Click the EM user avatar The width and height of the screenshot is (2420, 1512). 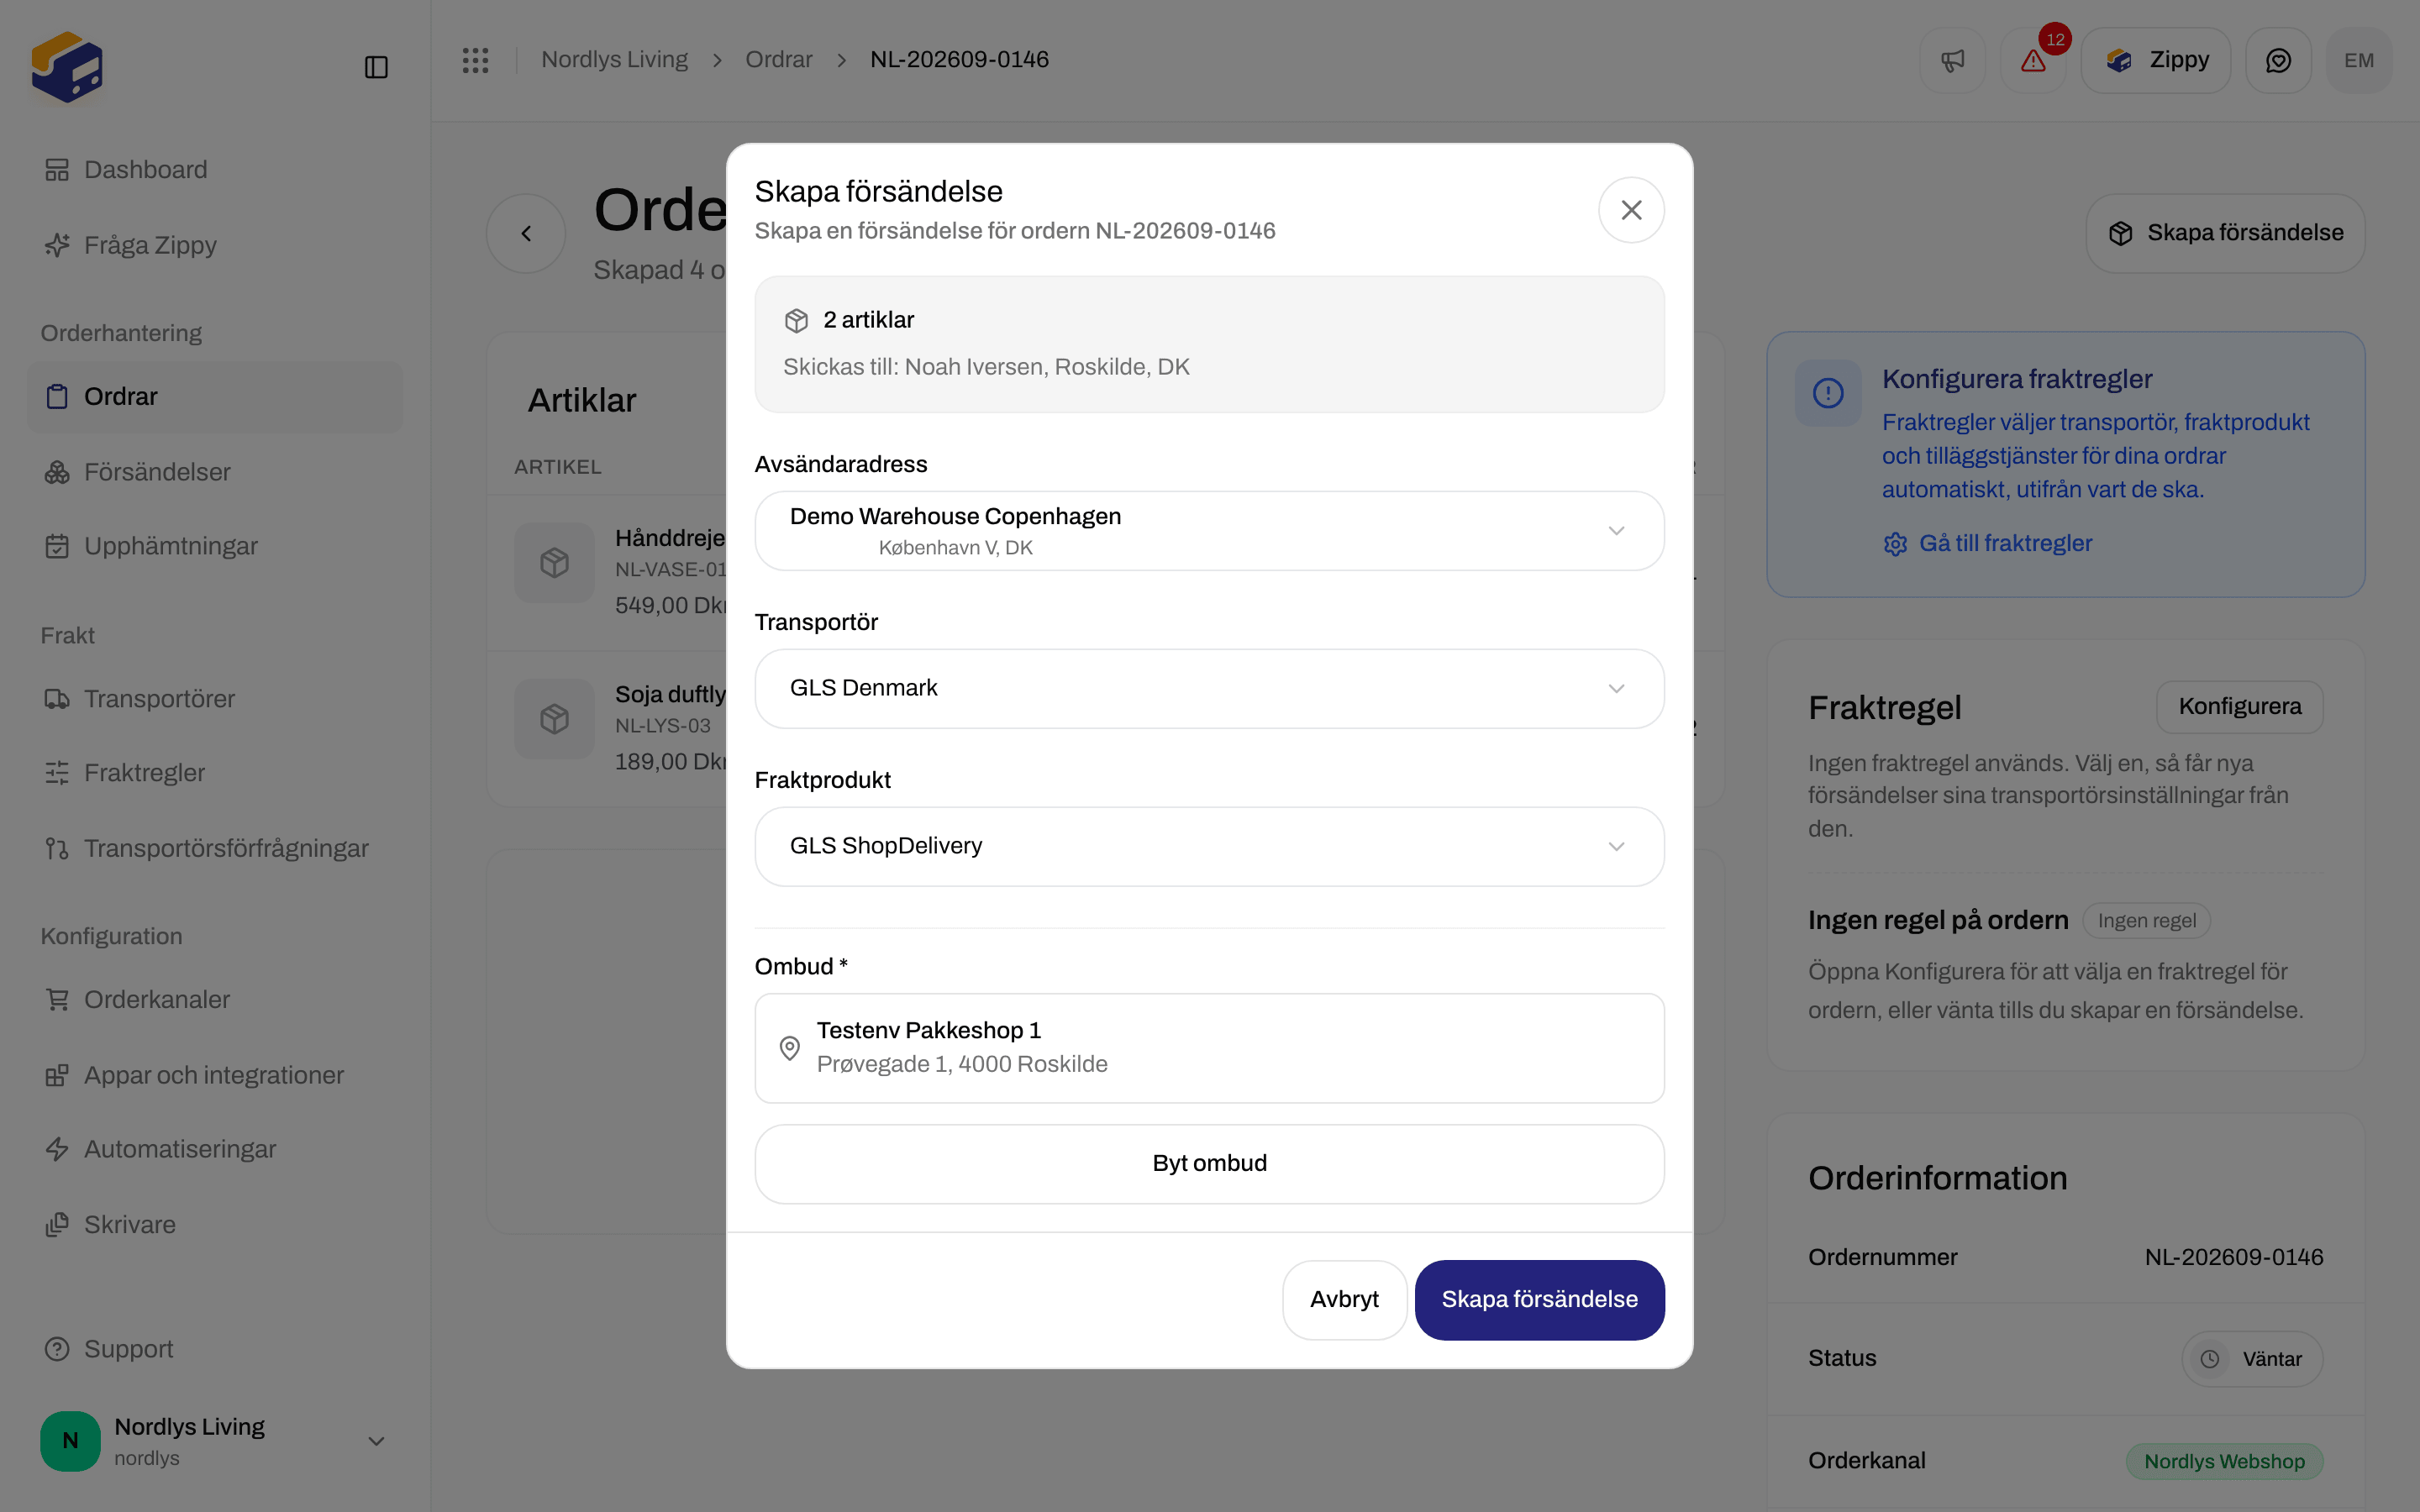2359,60
